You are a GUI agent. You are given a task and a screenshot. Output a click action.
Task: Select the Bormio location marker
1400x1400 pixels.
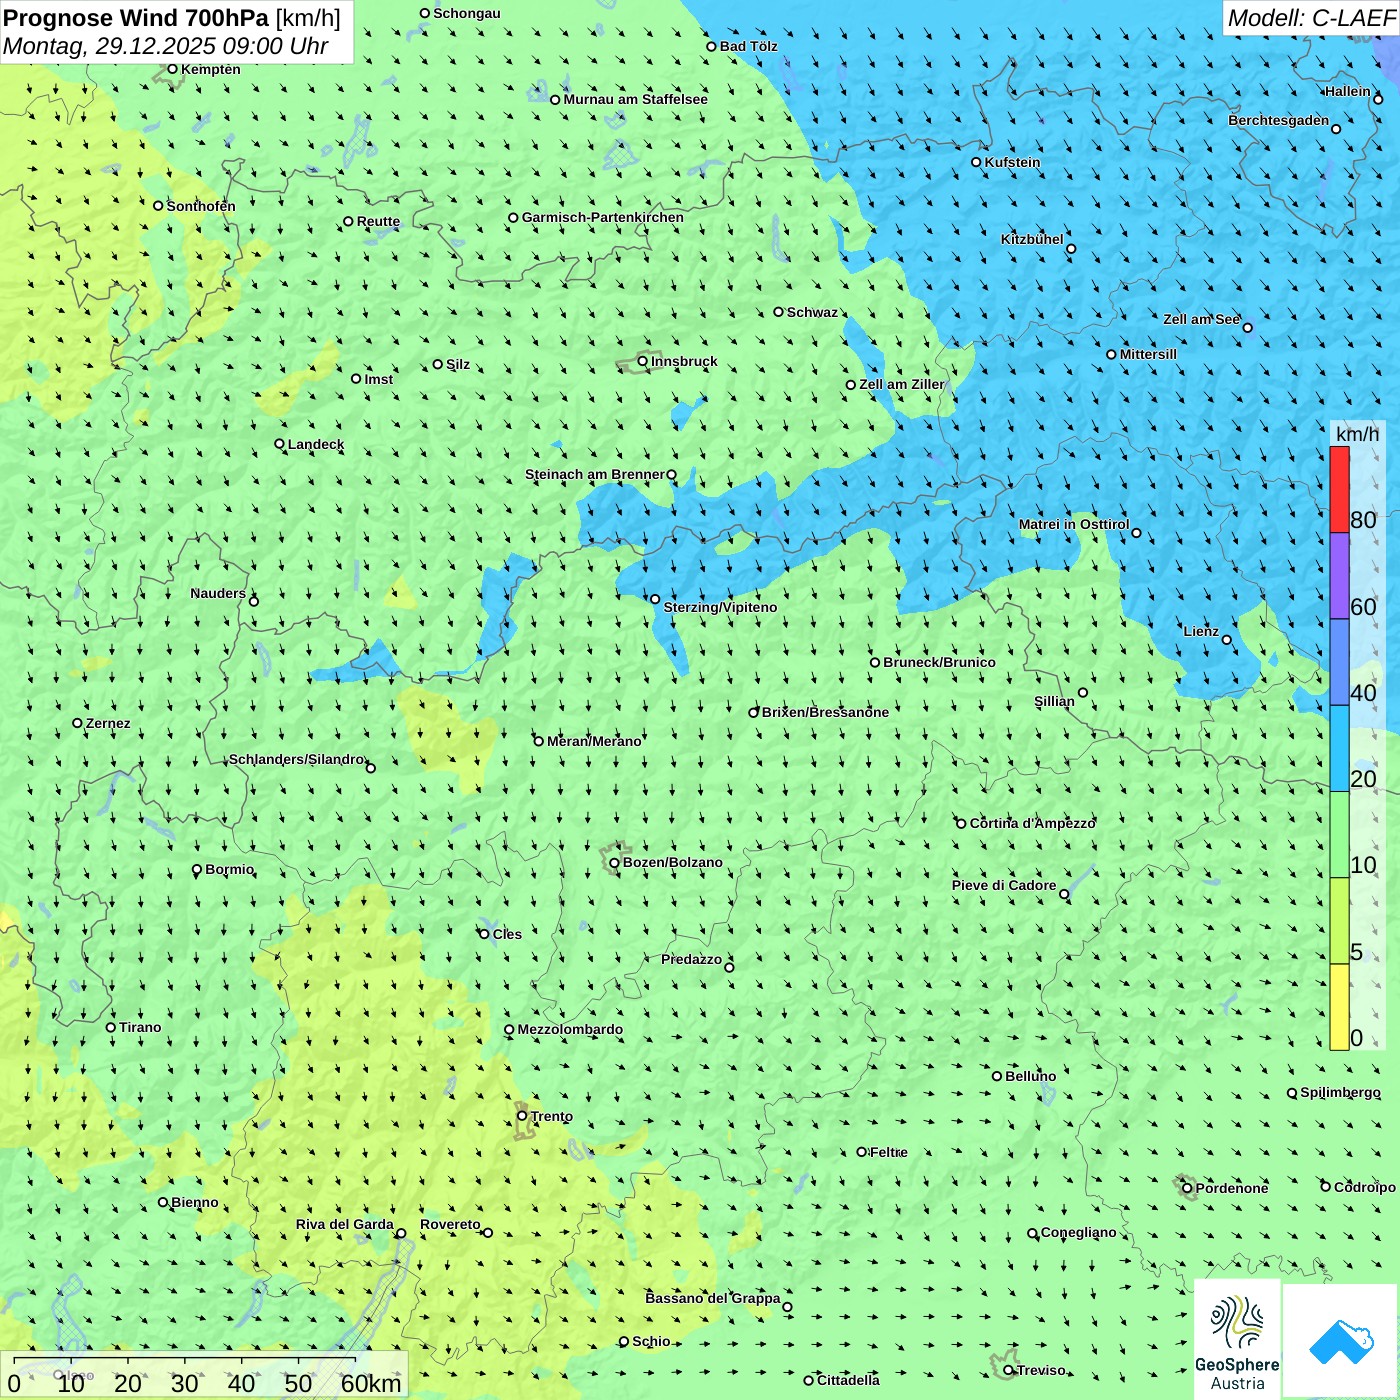coord(197,870)
